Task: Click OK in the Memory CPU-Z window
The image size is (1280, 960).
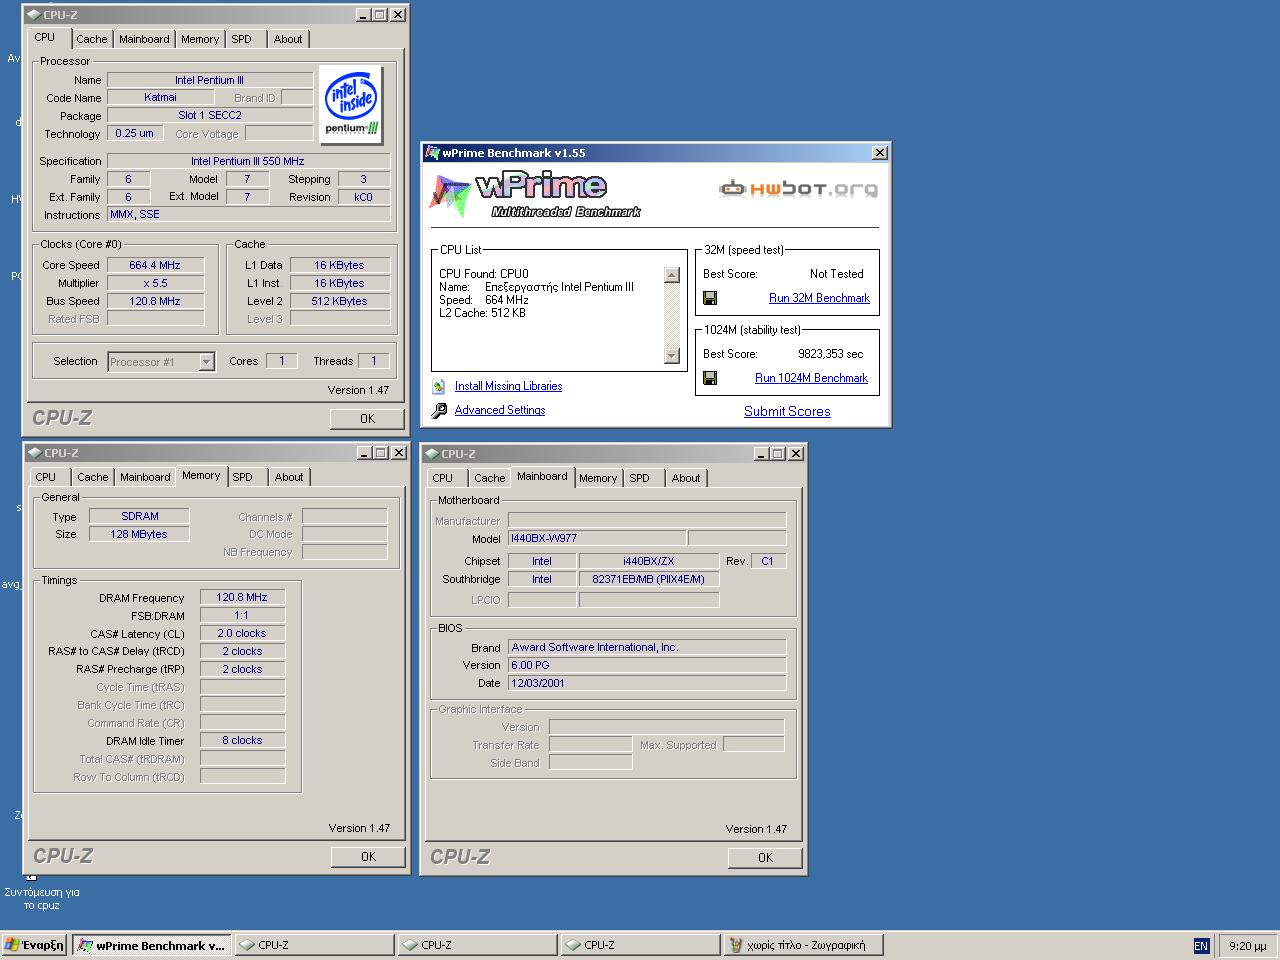Action: pos(368,857)
